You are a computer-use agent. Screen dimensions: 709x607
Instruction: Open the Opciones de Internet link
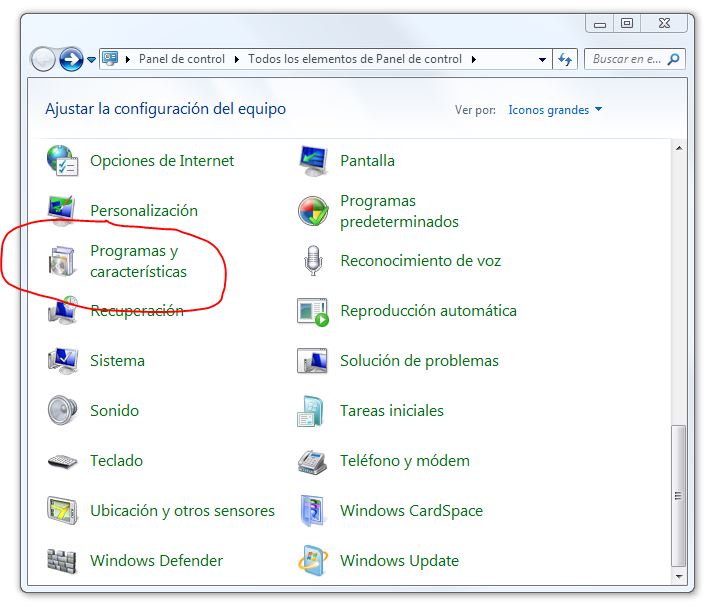162,161
